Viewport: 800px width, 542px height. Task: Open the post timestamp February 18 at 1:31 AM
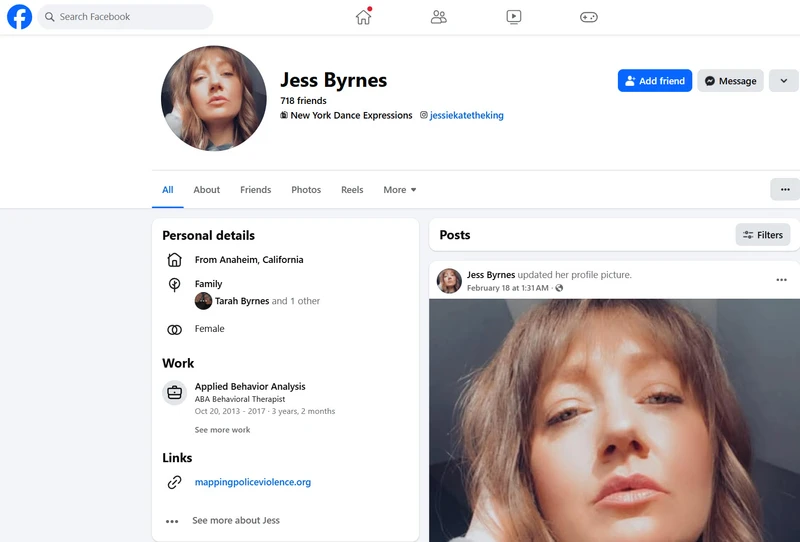[508, 288]
